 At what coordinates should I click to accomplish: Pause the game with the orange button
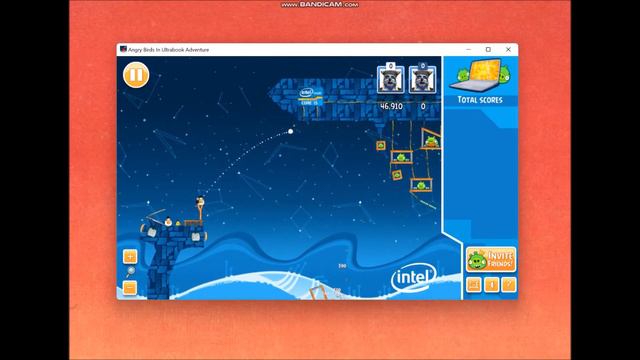point(136,75)
